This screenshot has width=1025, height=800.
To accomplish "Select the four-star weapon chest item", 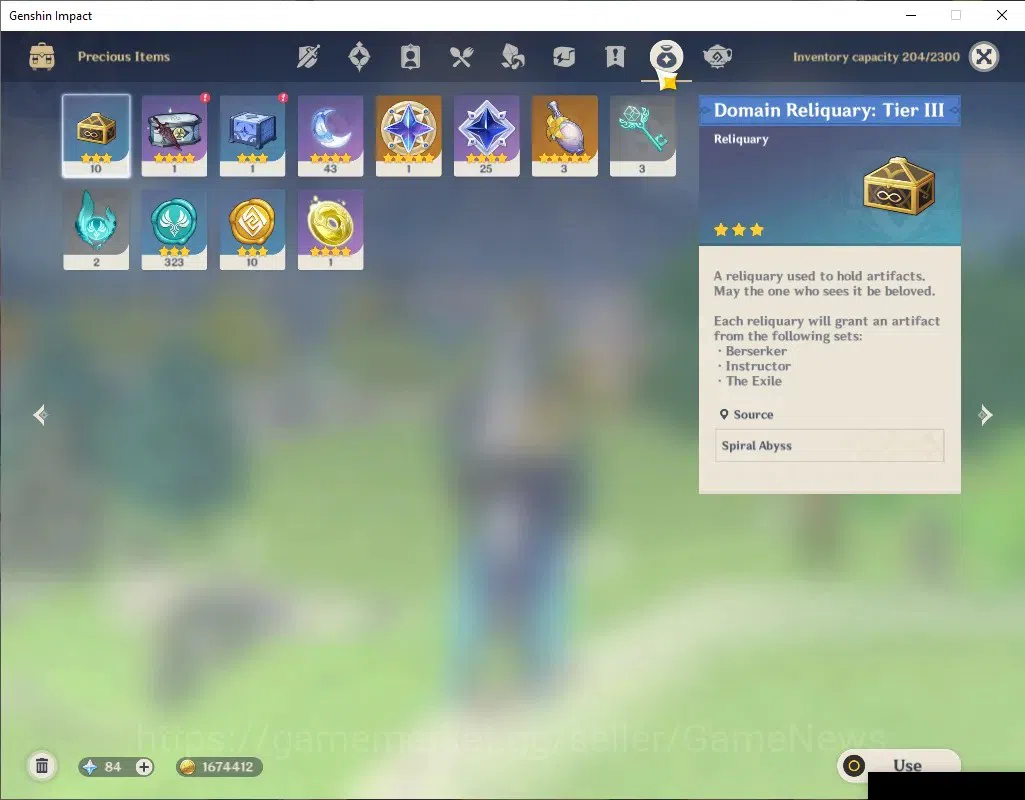I will [174, 136].
